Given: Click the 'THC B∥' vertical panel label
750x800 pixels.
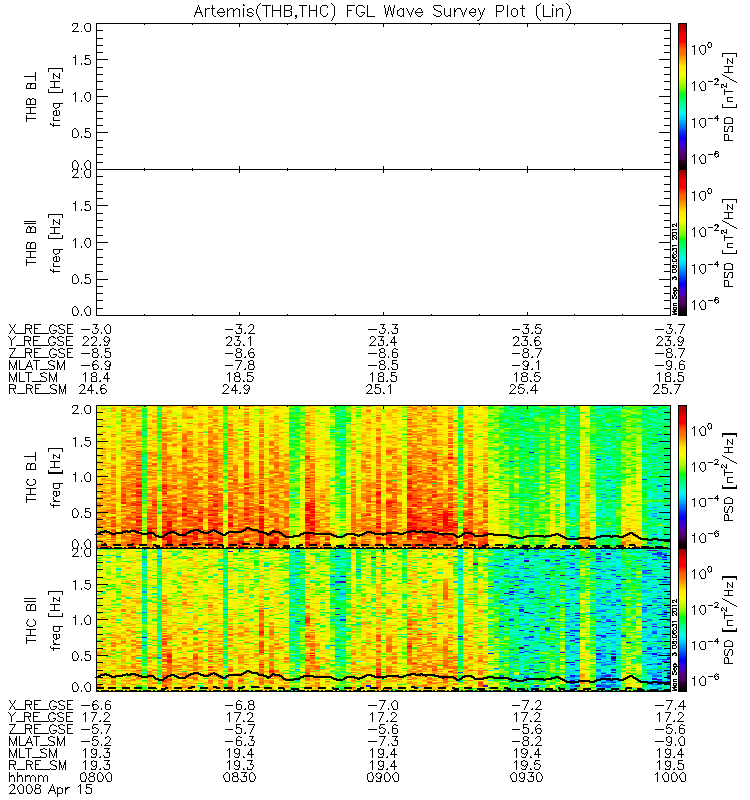Looking at the screenshot, I should (x=31, y=621).
